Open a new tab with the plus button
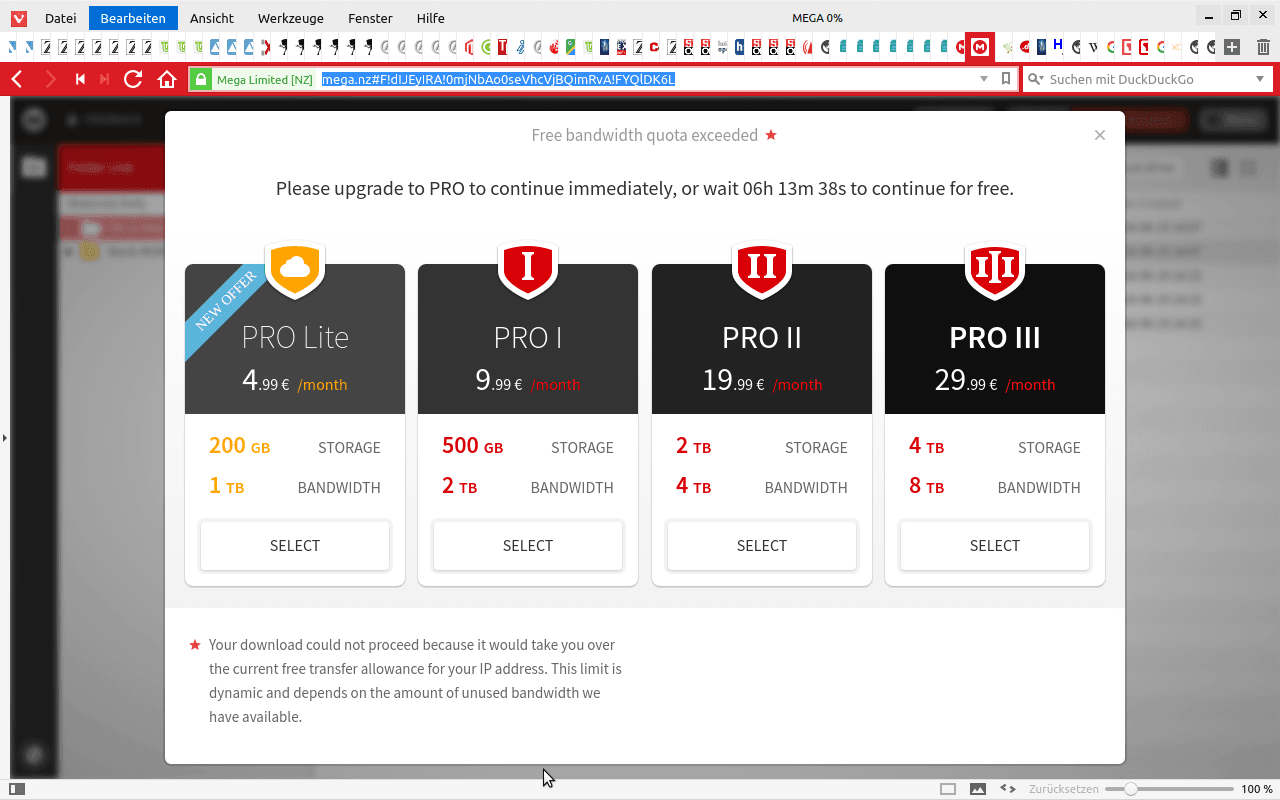 1232,47
